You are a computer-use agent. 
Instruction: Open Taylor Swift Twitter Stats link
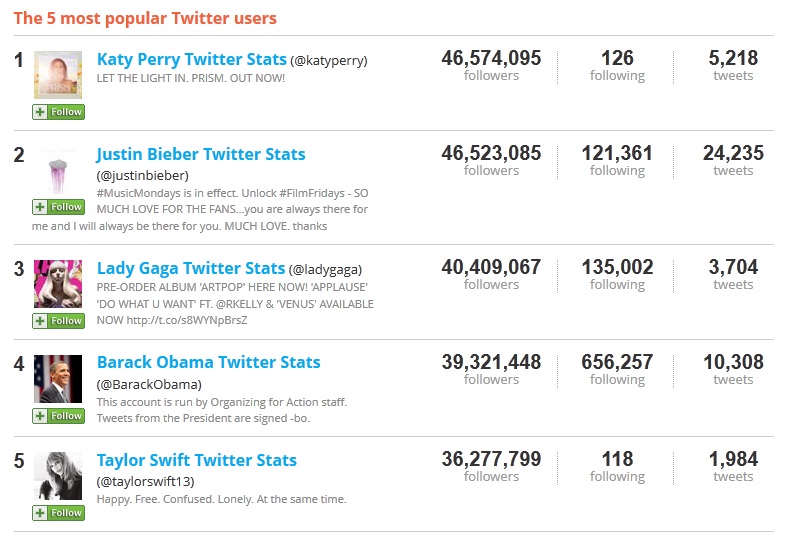click(196, 460)
